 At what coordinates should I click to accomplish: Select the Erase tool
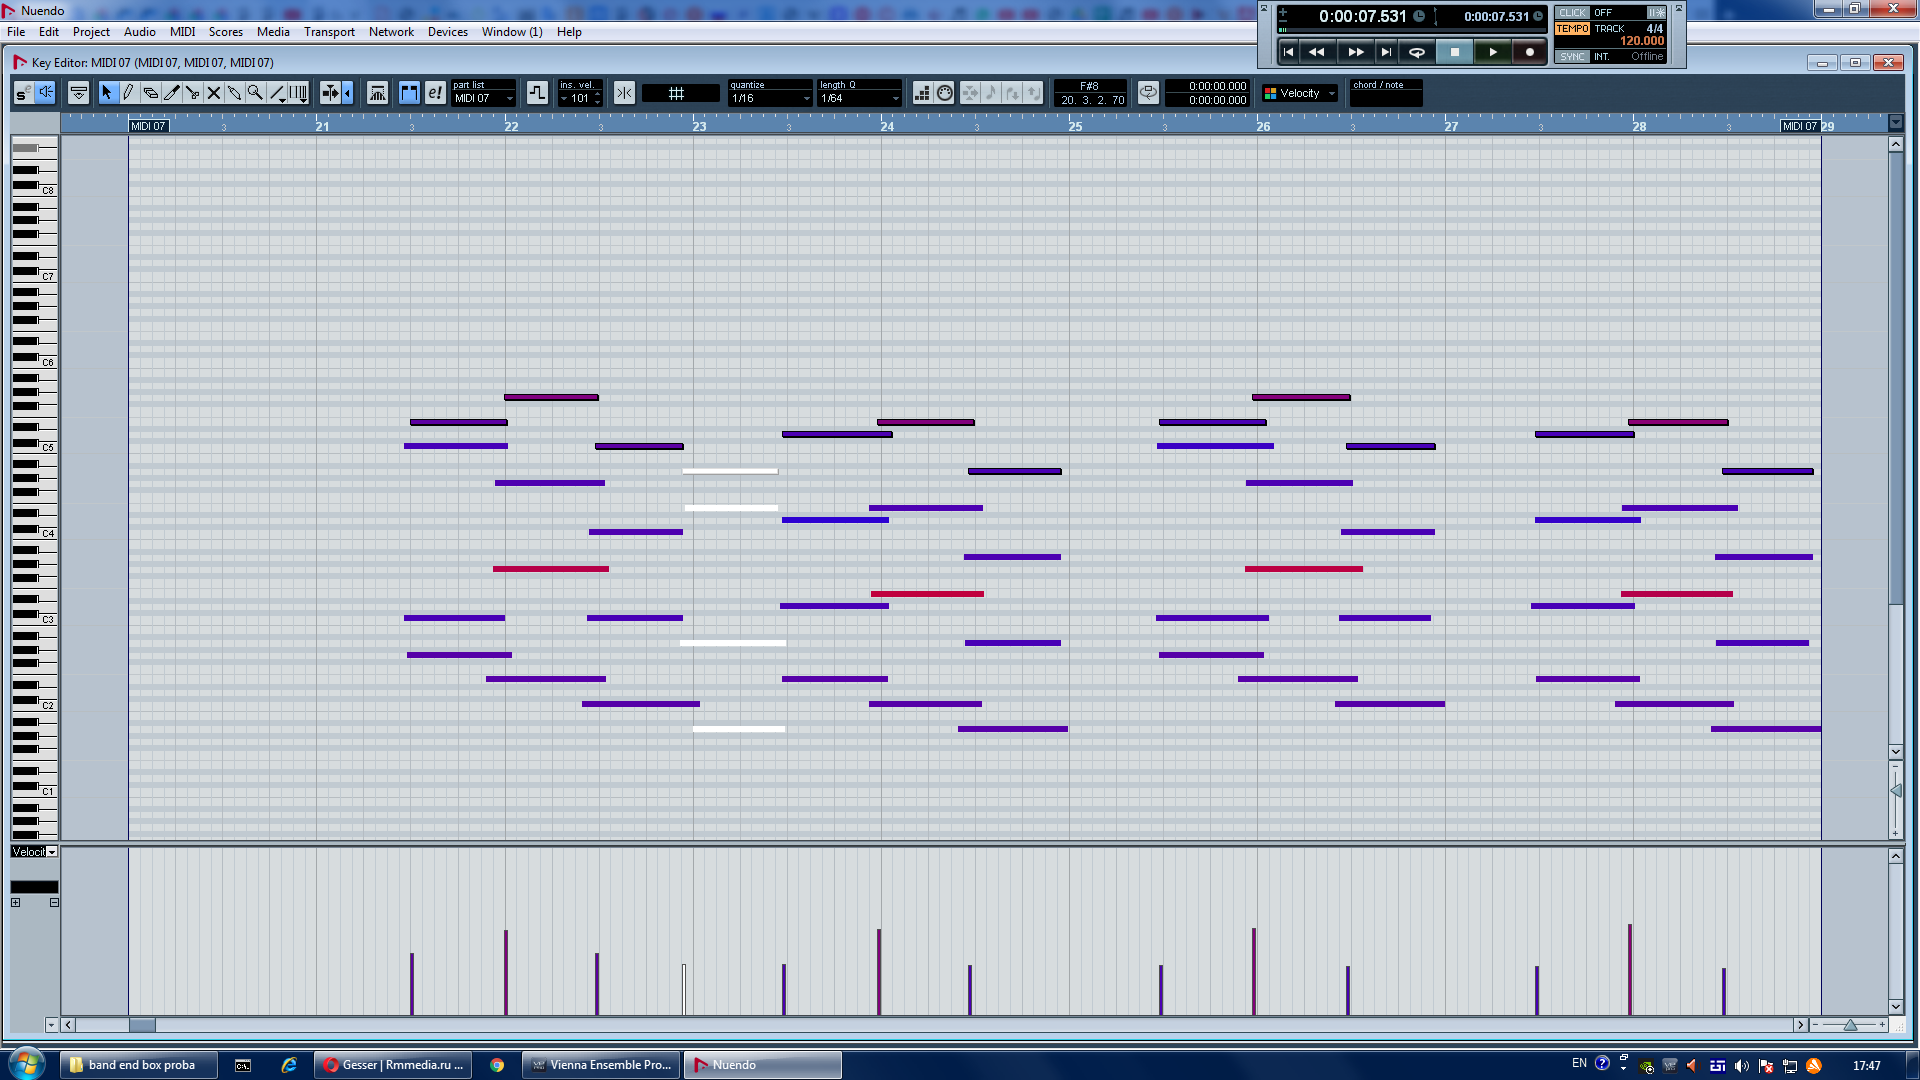tap(150, 93)
